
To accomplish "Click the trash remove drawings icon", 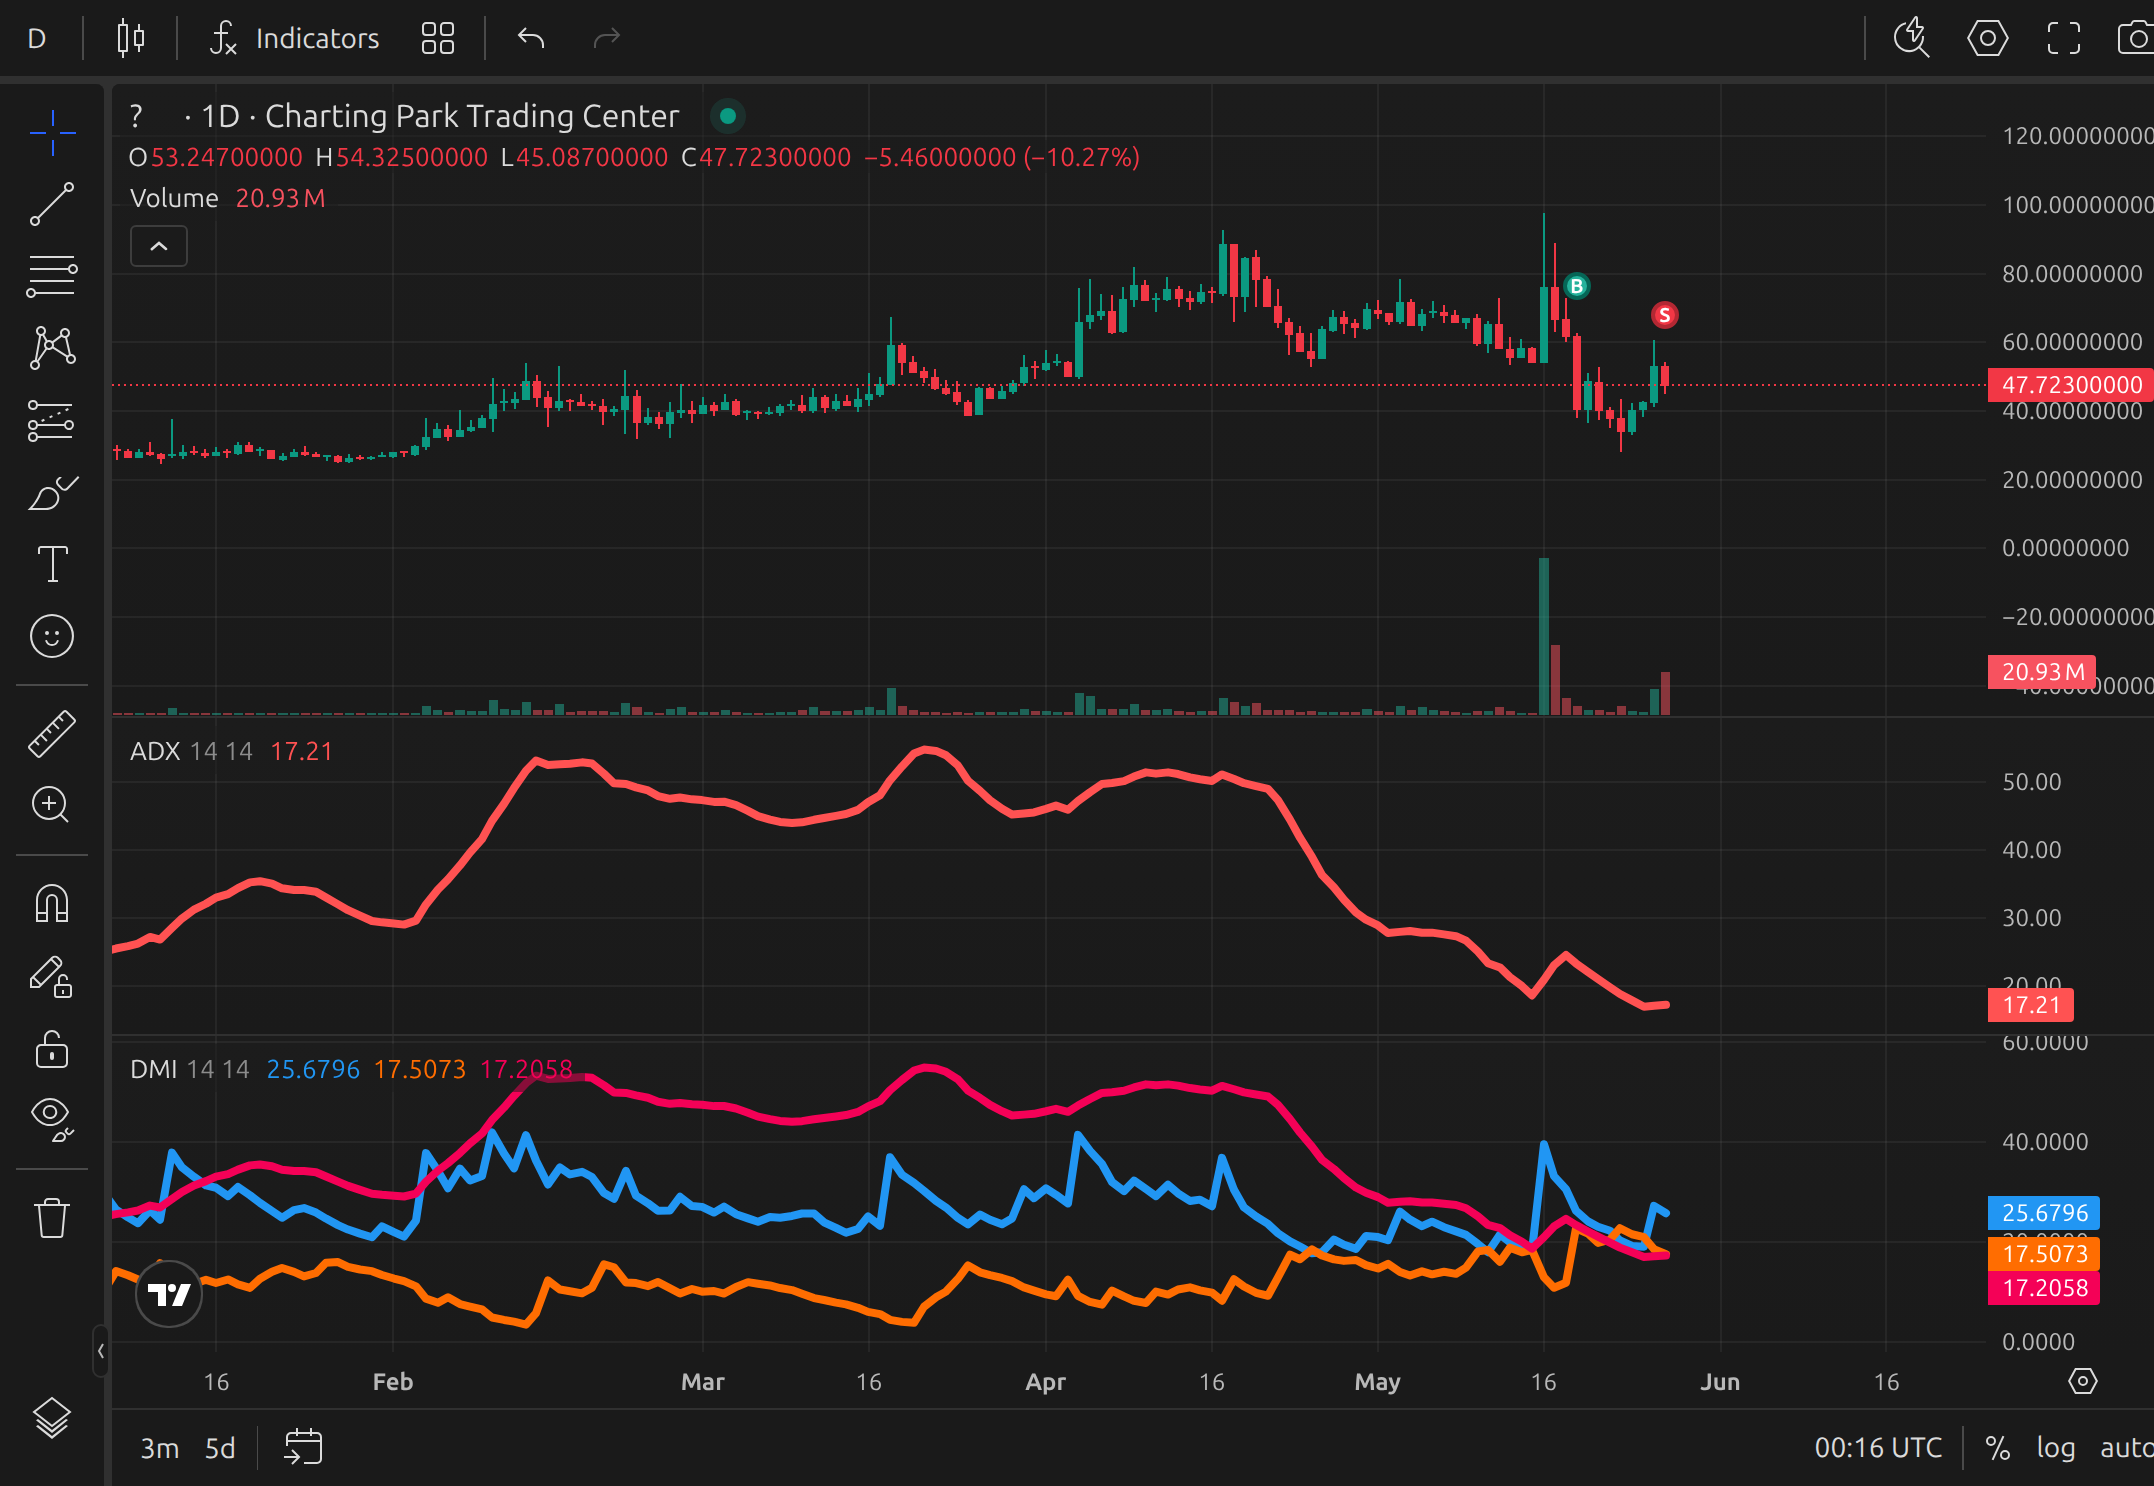I will point(52,1218).
